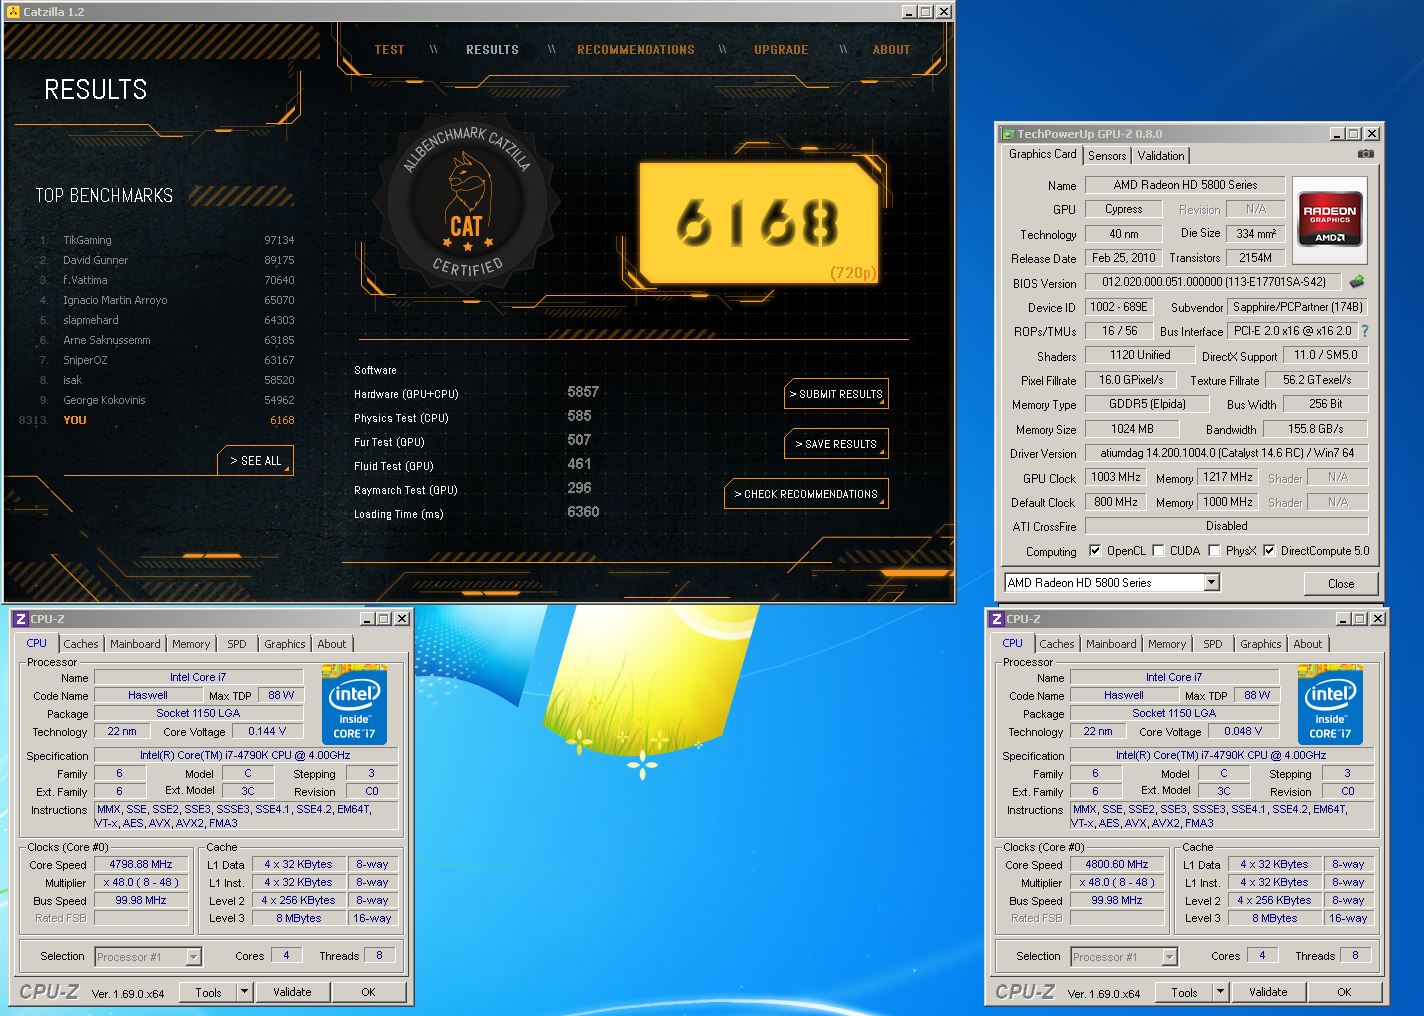Viewport: 1424px width, 1016px height.
Task: Click Validate in the left CPU-Z window
Action: [292, 992]
